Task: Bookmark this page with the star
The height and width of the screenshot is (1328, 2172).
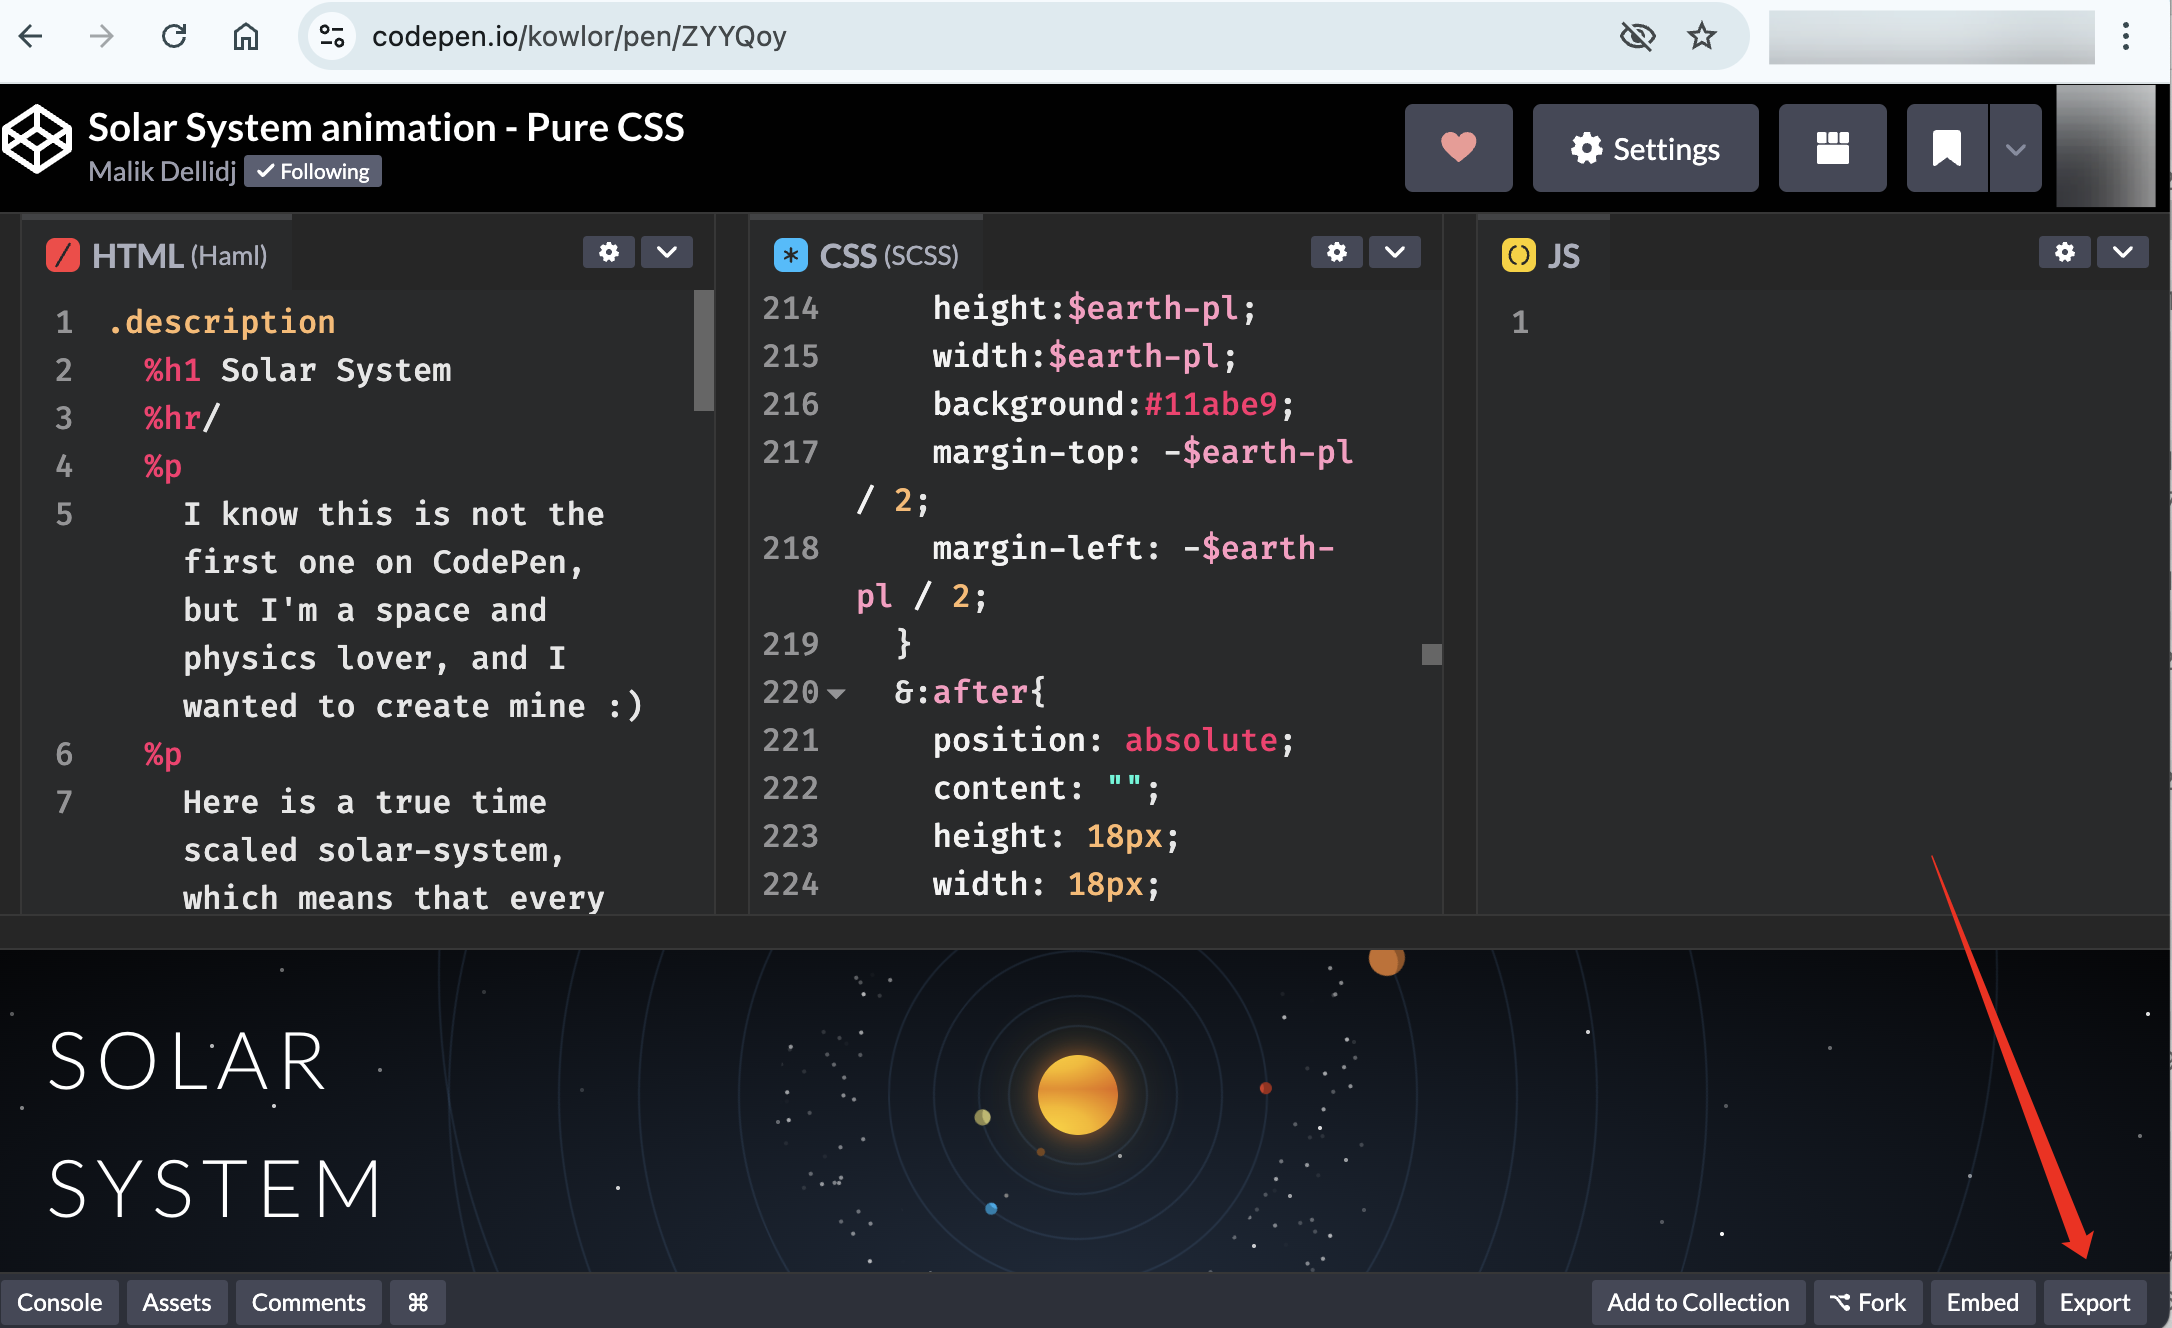Action: point(1701,37)
